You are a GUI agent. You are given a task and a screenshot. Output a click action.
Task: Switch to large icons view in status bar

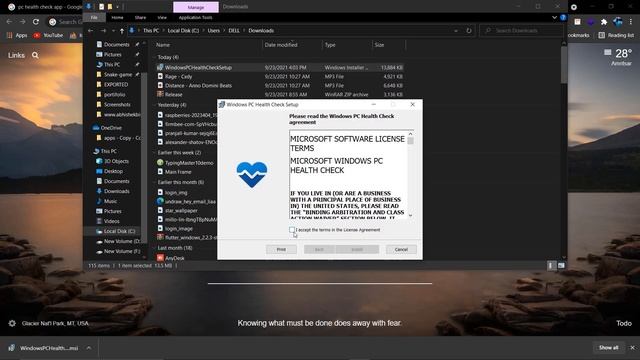pos(561,266)
